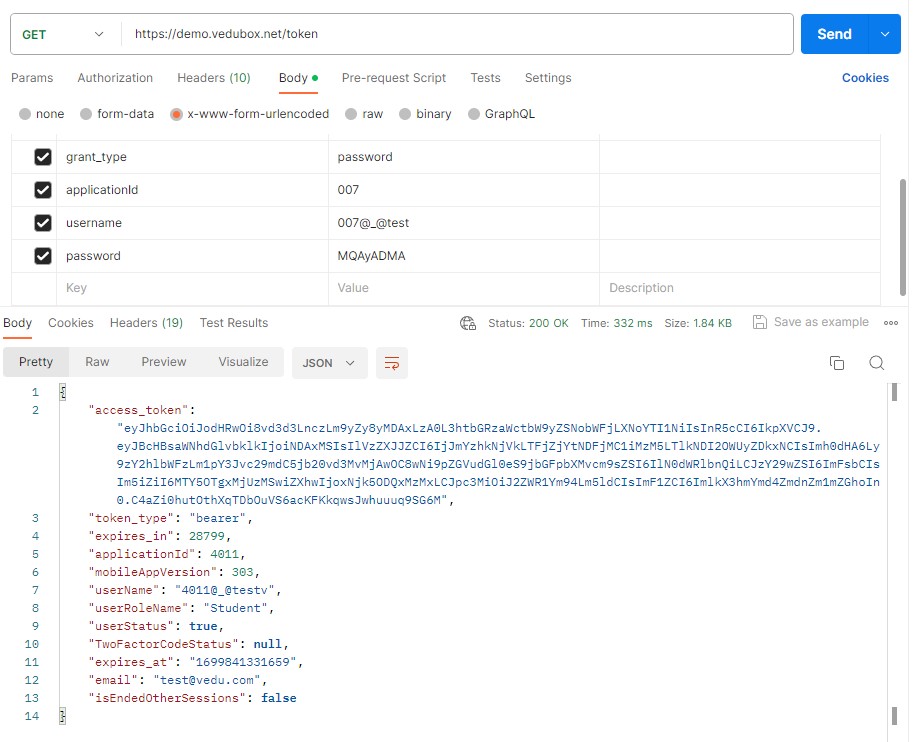Open the Cookies link

click(865, 78)
